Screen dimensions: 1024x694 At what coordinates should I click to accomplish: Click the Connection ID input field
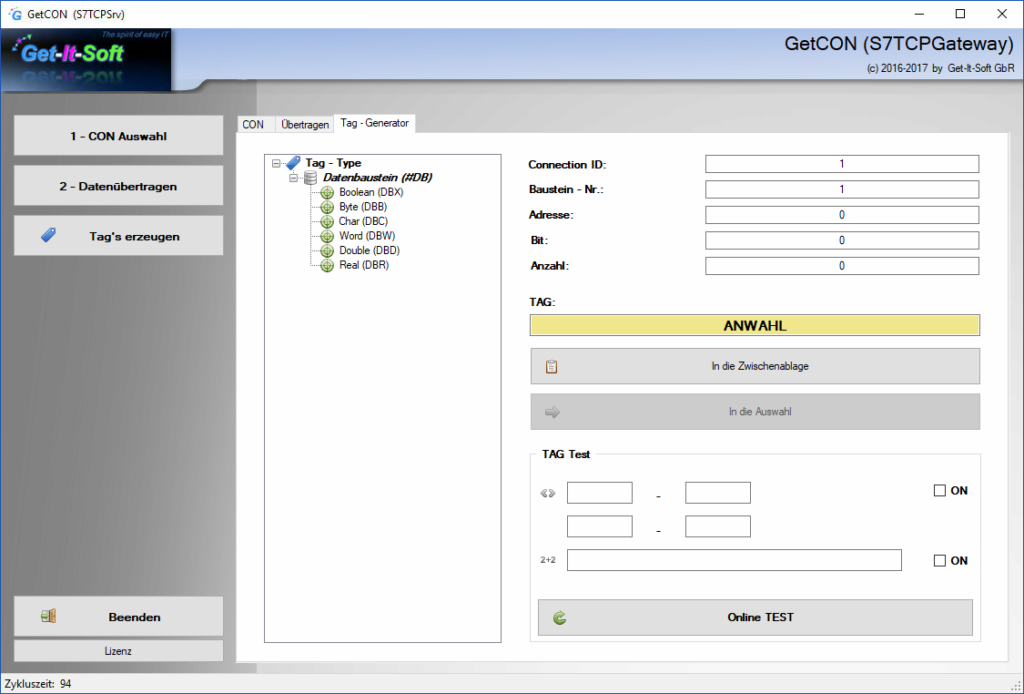pyautogui.click(x=842, y=163)
